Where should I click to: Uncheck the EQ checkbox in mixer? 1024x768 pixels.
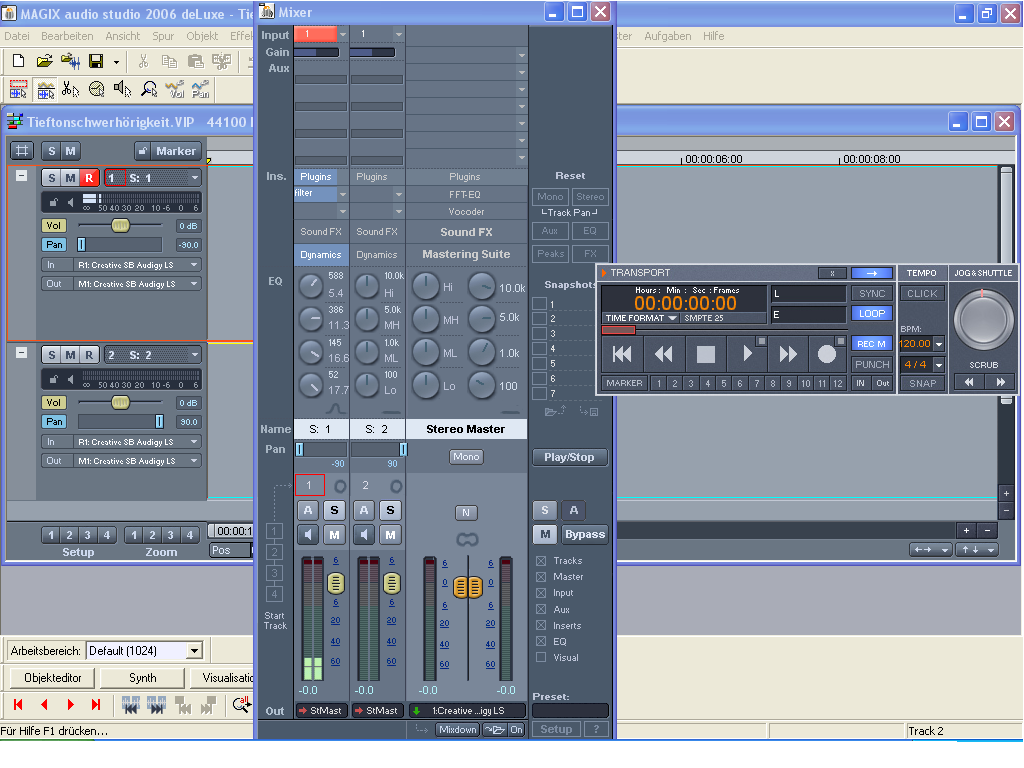click(x=541, y=641)
